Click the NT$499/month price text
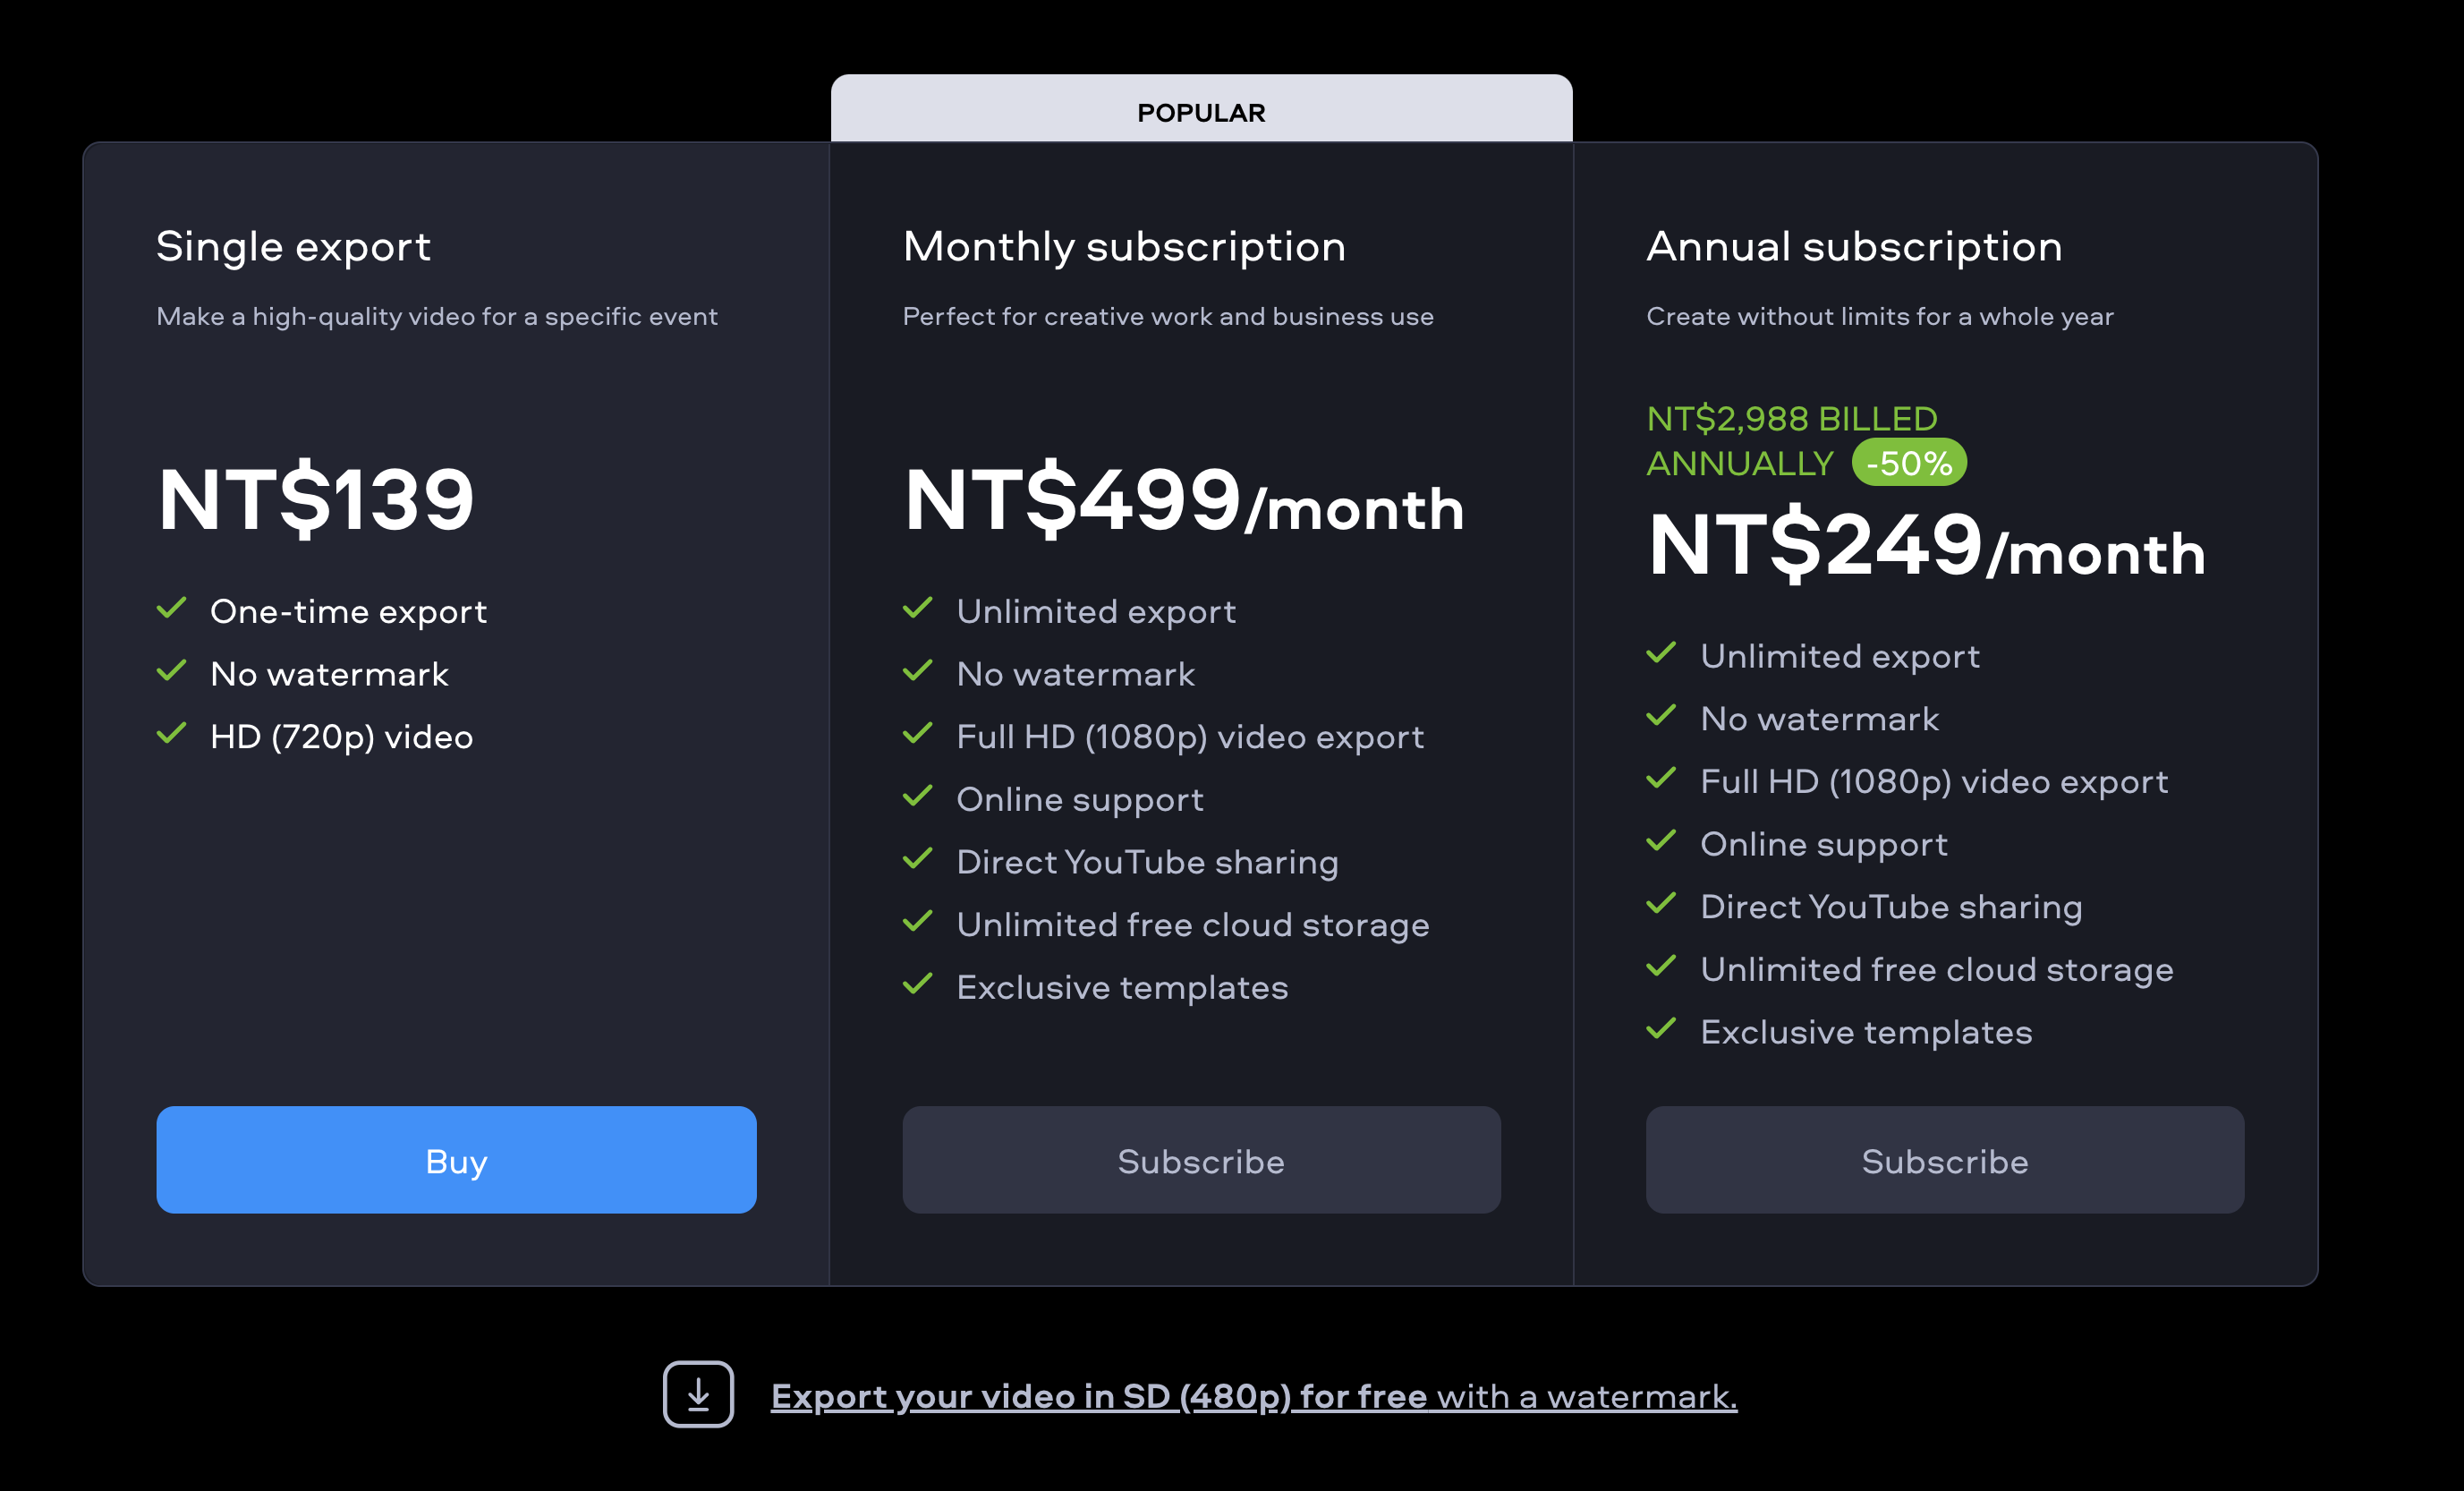 click(1184, 501)
